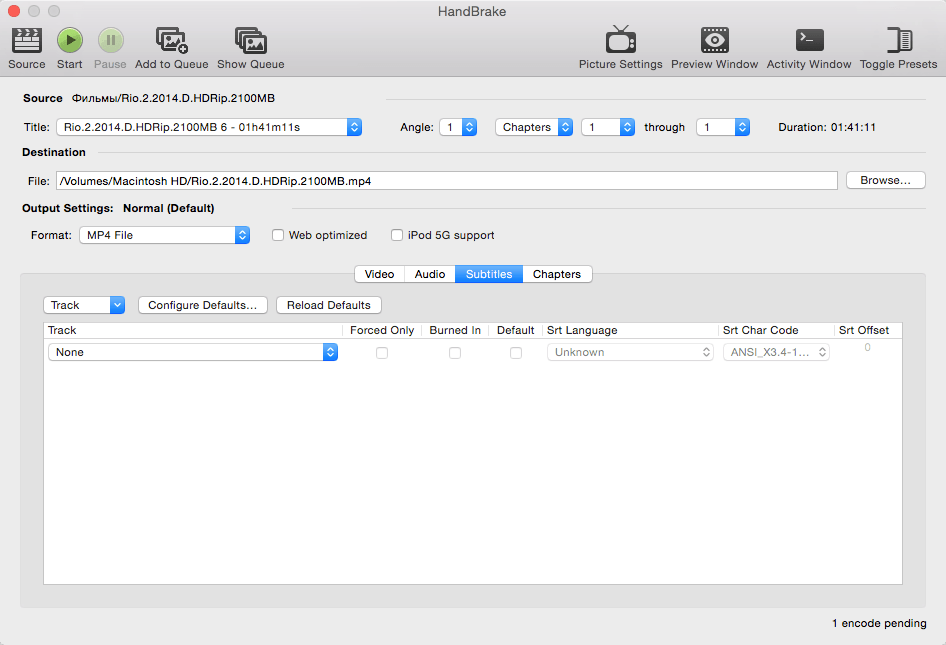Click the Forced Only column header

(x=382, y=330)
